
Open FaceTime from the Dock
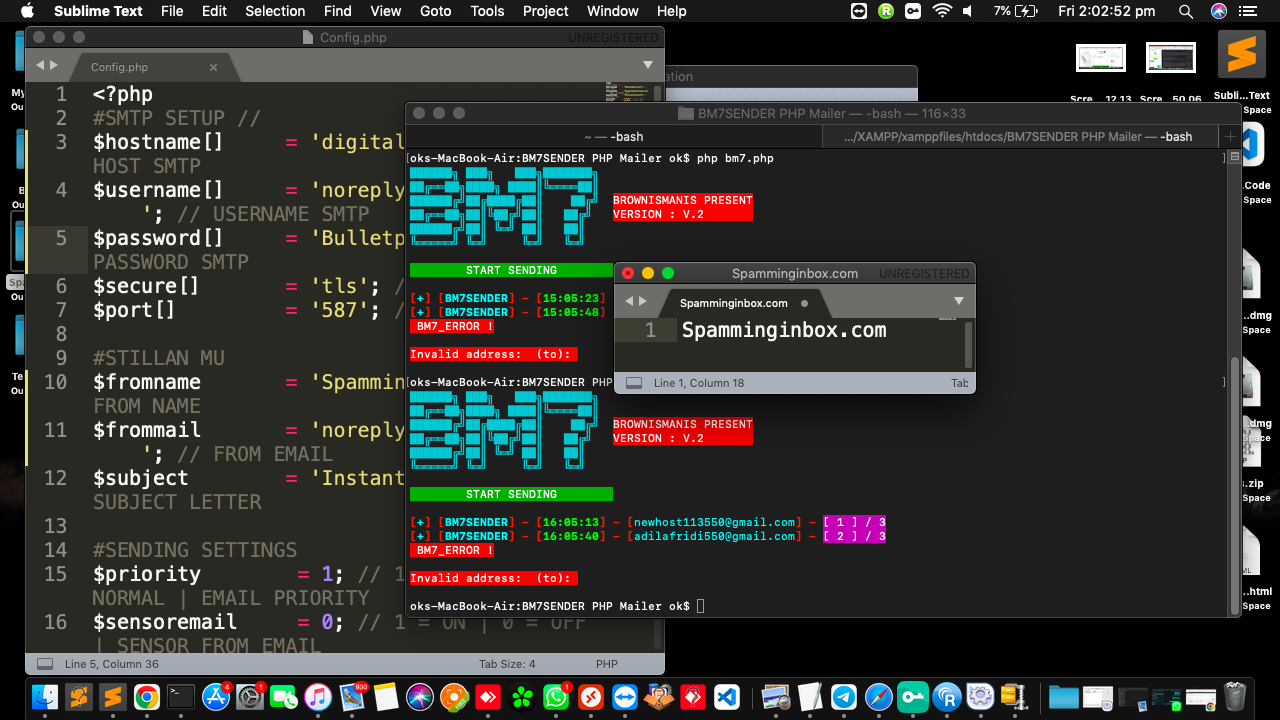[x=284, y=696]
